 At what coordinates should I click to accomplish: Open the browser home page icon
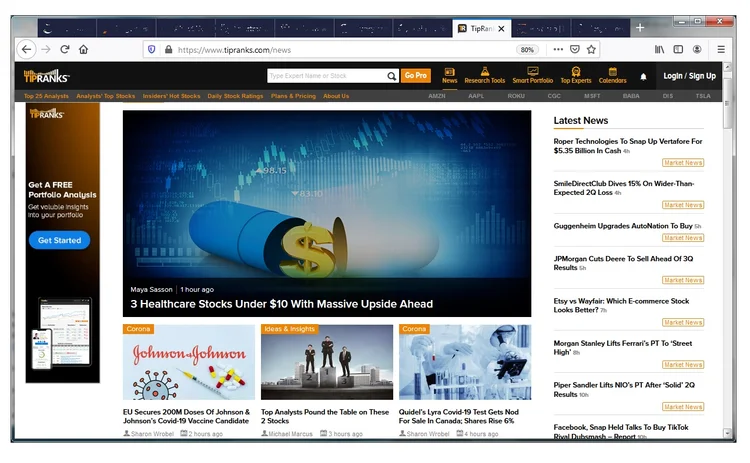(x=84, y=49)
